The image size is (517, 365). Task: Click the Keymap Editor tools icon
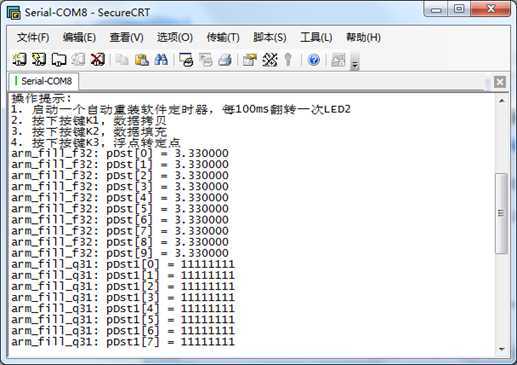coord(269,60)
